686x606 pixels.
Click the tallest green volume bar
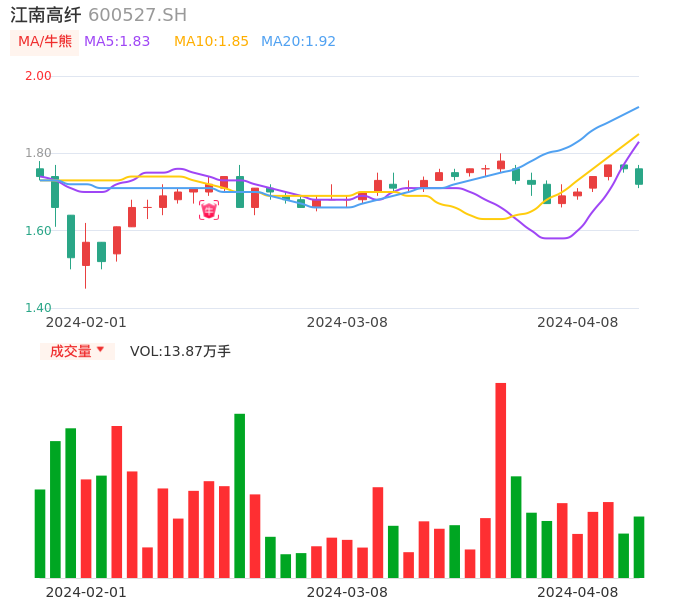click(x=240, y=495)
